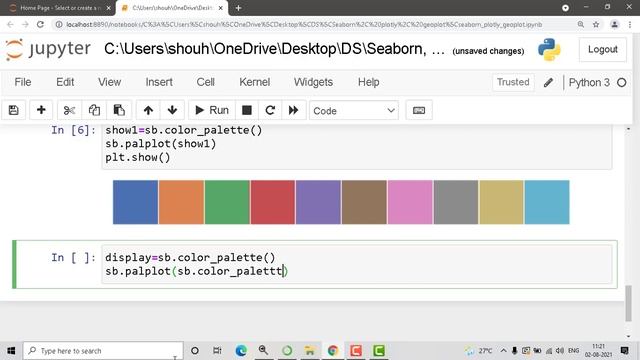
Task: Open the Kernel menu
Action: [x=255, y=82]
